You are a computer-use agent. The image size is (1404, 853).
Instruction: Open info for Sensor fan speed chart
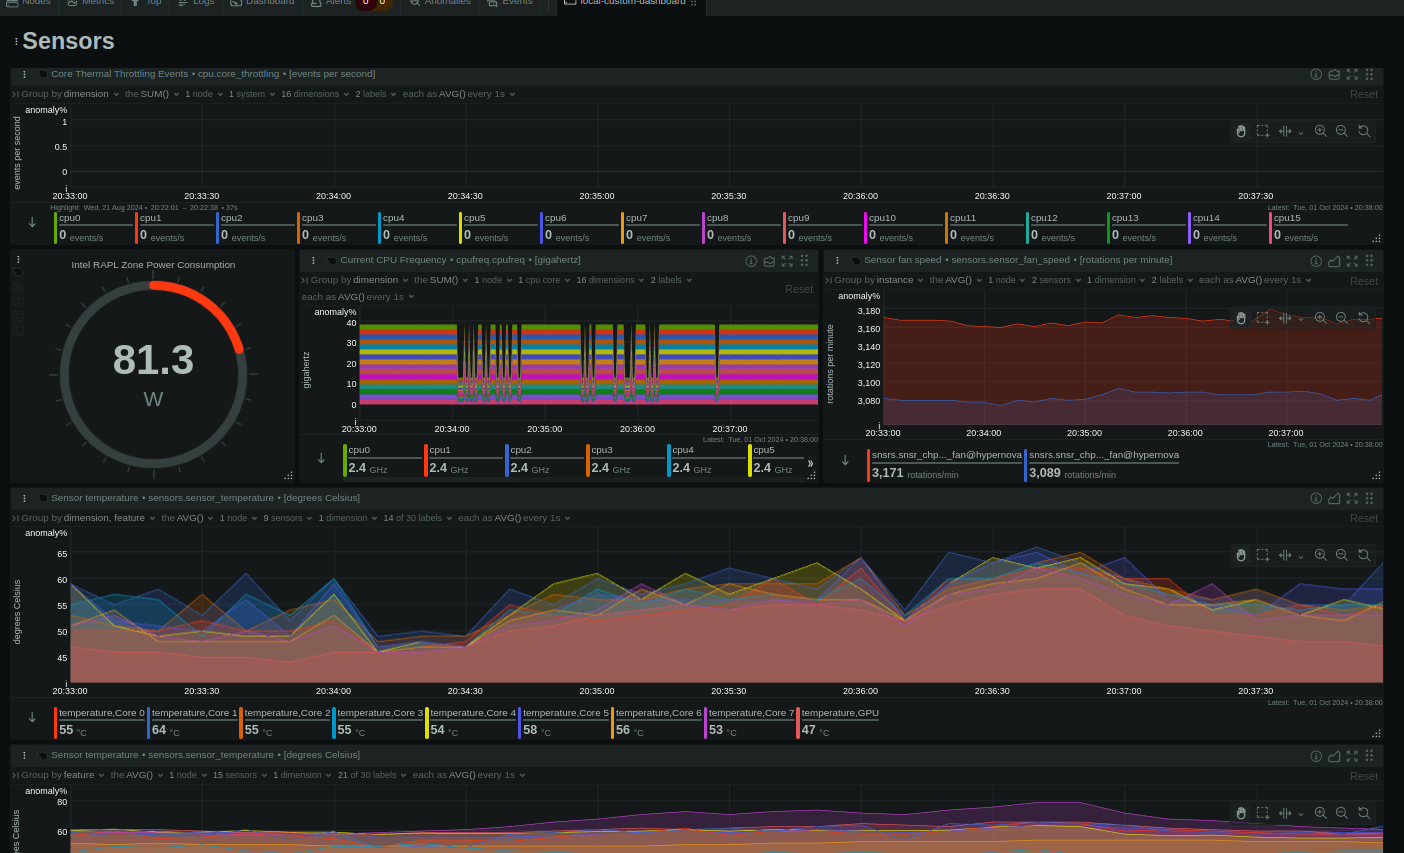(x=1316, y=261)
